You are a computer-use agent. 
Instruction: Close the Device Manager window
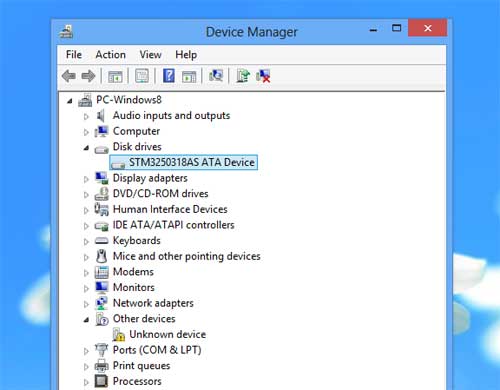428,28
